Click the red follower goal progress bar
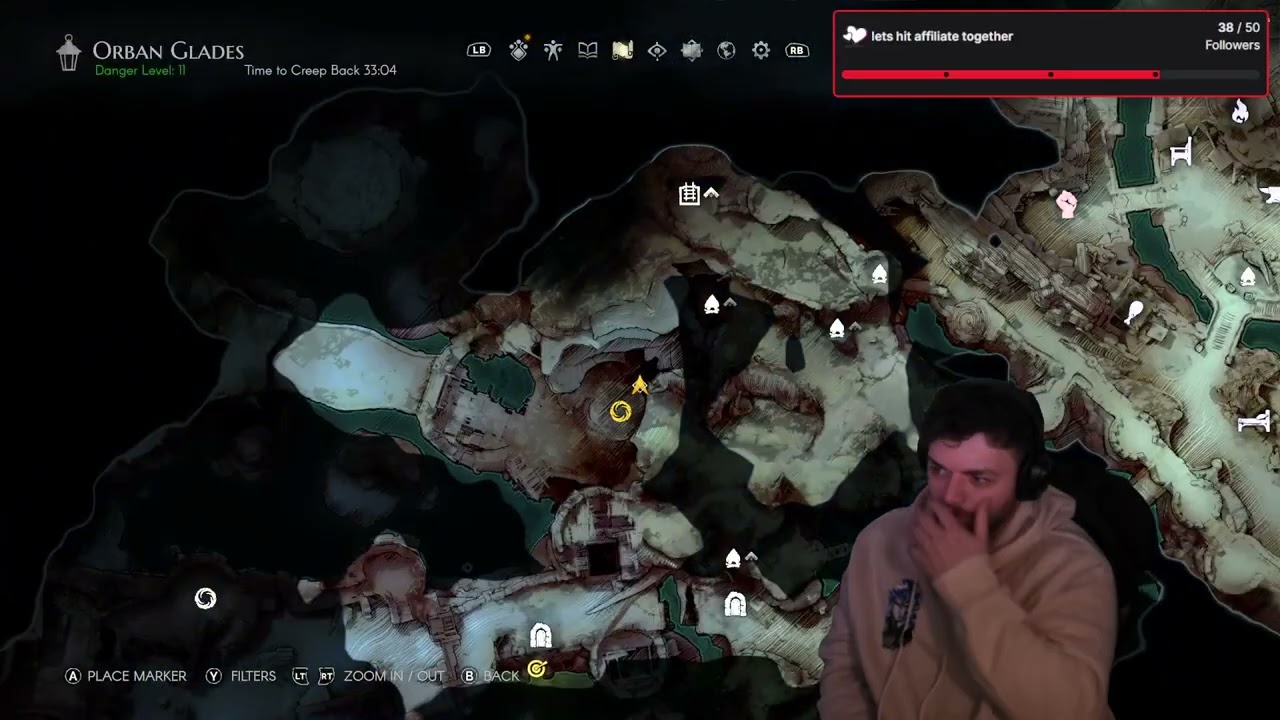 (x=1050, y=74)
